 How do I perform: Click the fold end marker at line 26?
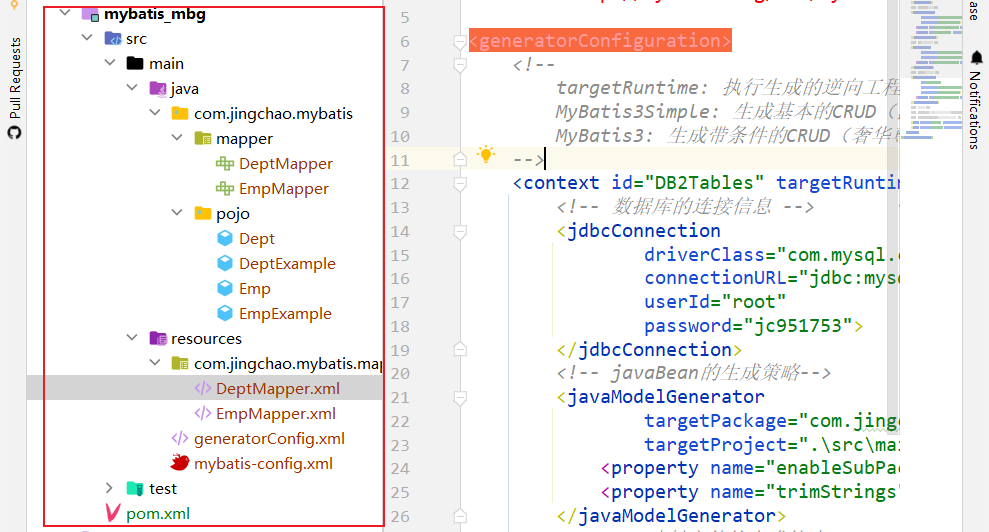click(x=460, y=516)
